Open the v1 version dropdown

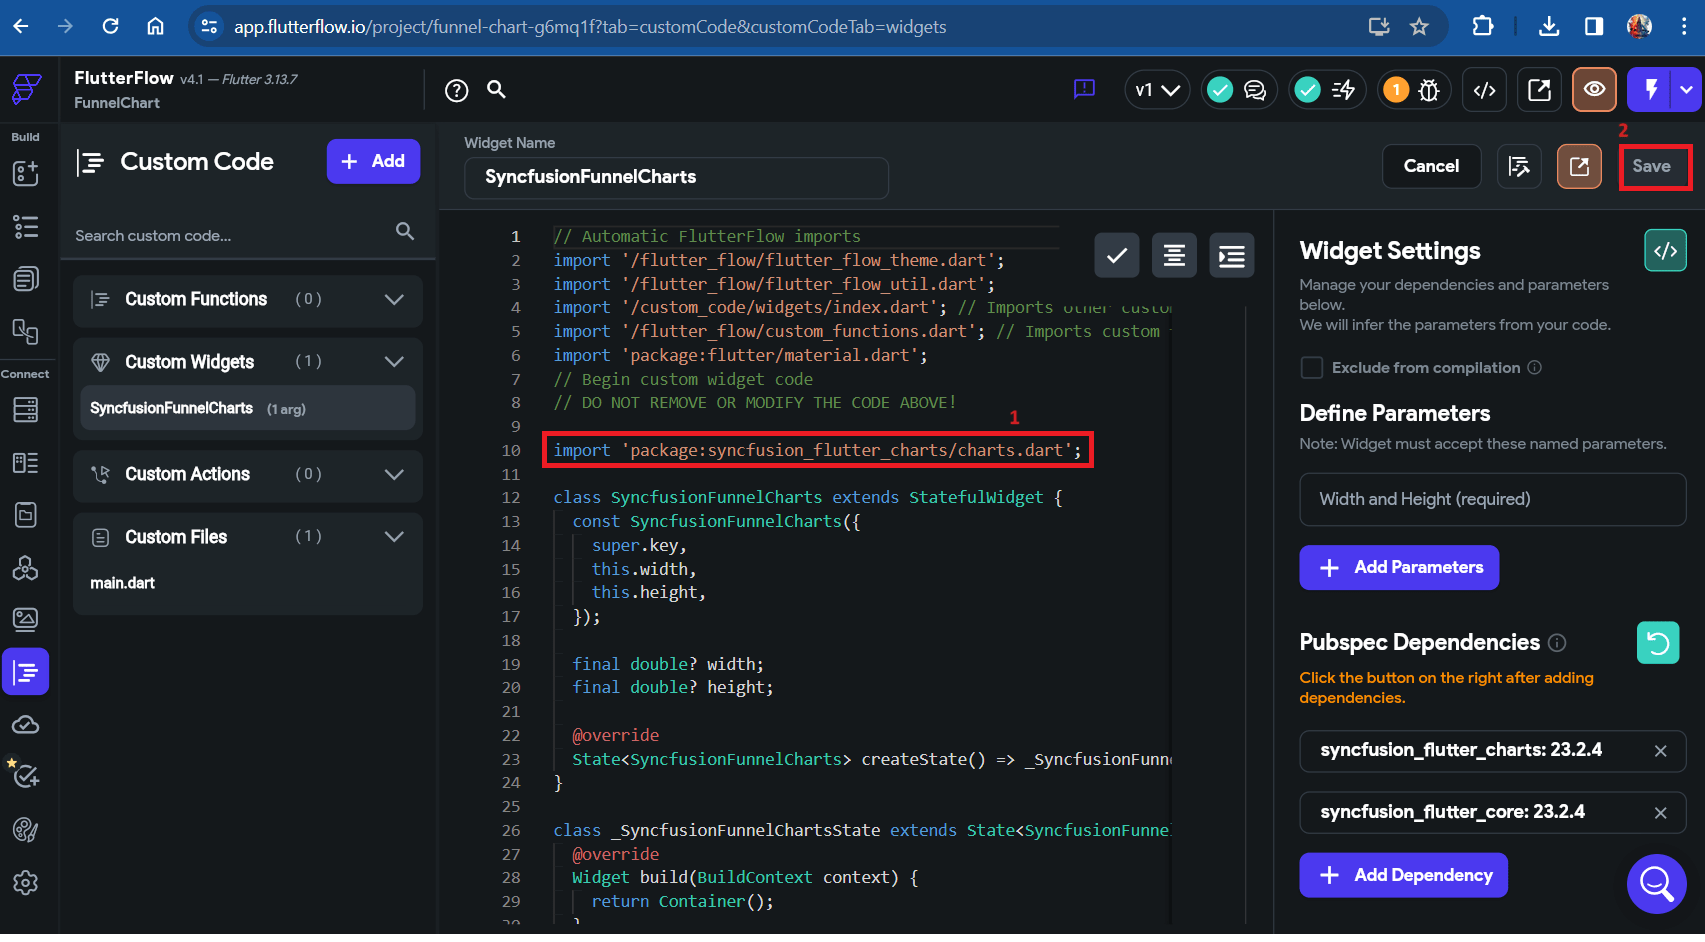(x=1158, y=90)
